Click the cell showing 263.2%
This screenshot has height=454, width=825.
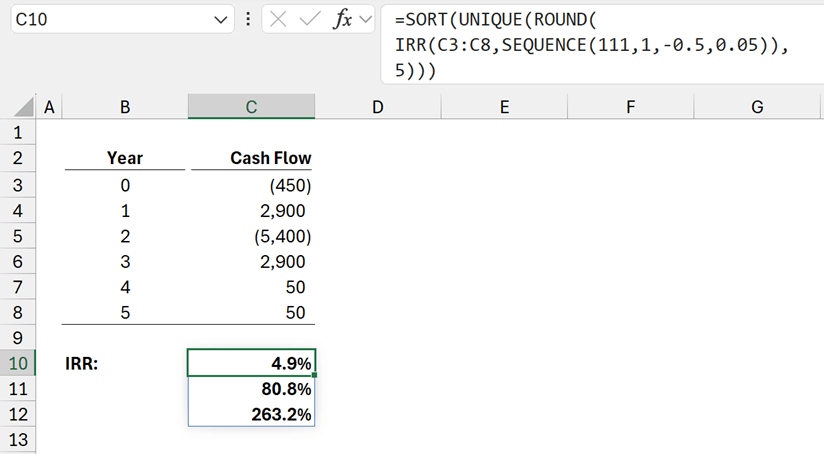251,414
